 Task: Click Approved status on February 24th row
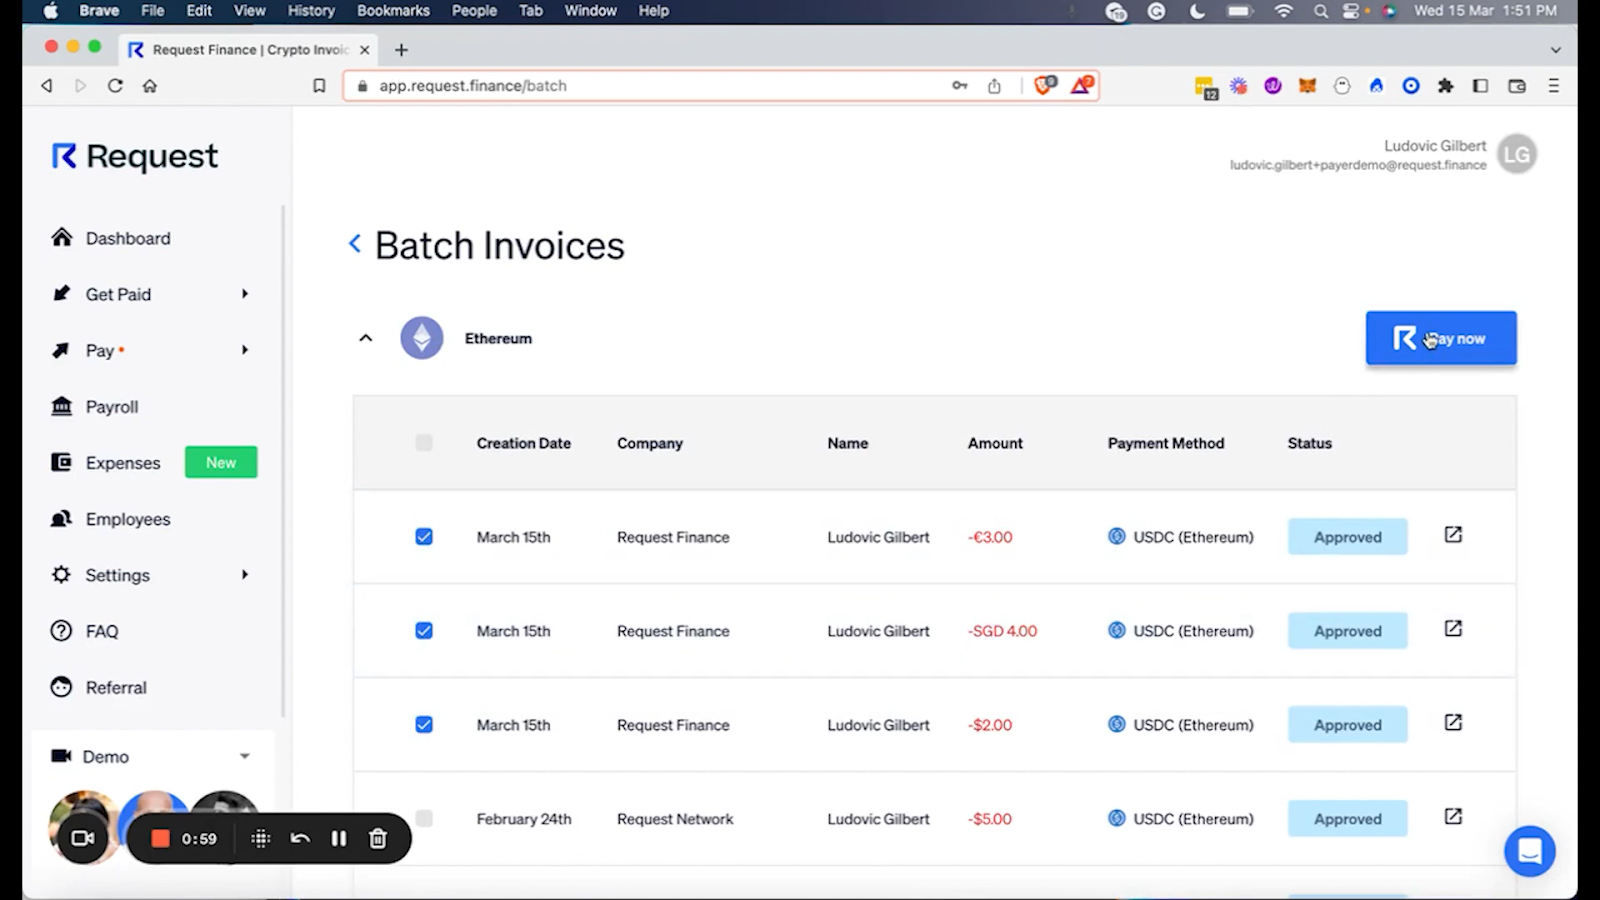tap(1347, 819)
